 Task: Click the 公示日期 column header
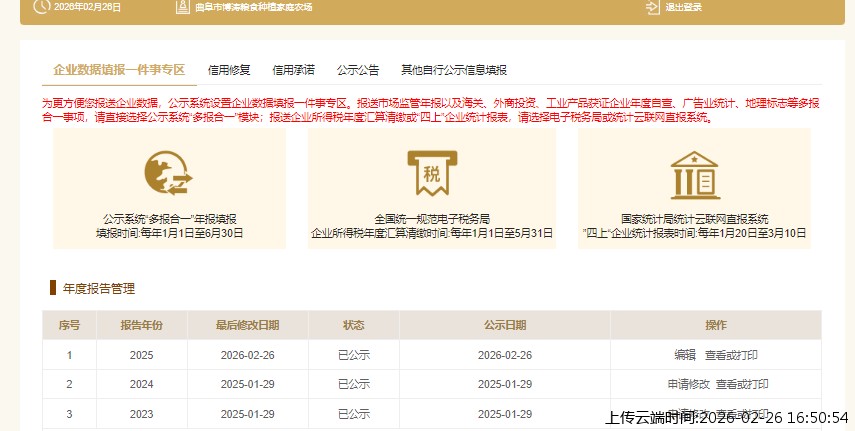505,325
